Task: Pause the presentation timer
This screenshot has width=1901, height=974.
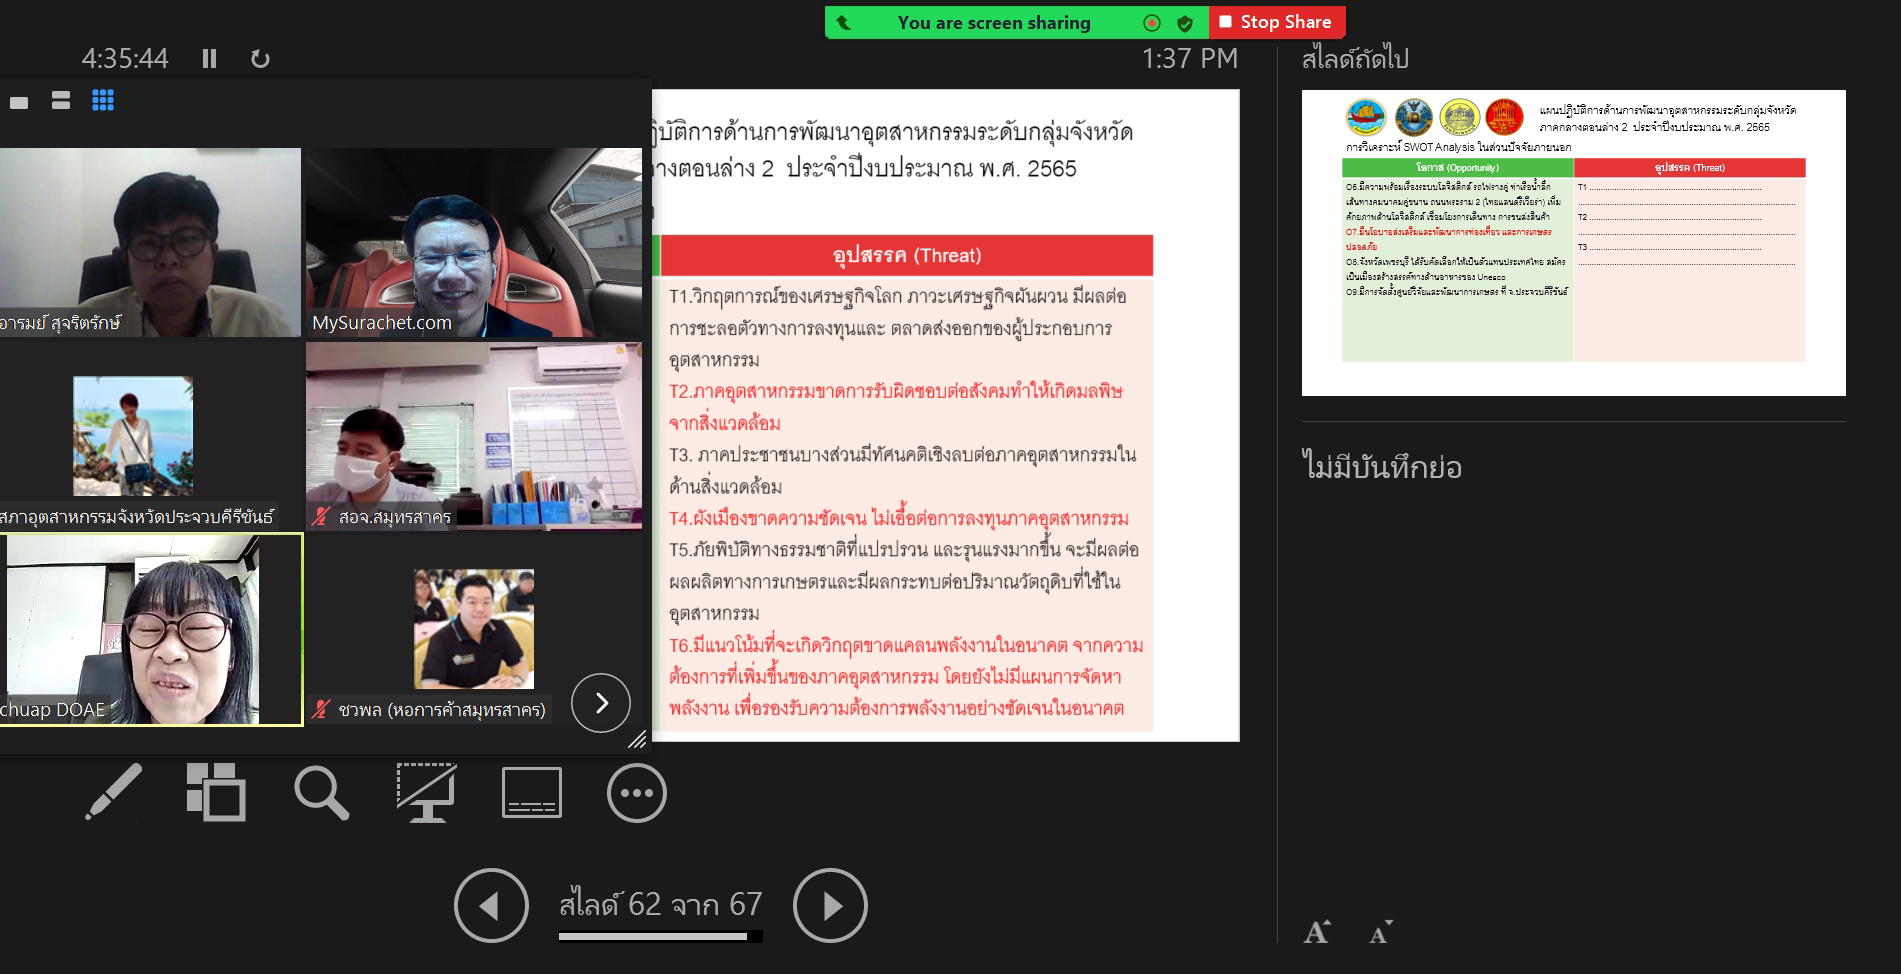Action: pos(209,59)
